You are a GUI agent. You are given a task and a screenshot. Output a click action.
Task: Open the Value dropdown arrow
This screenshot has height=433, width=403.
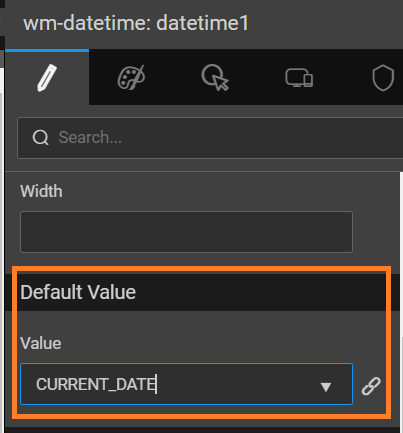[325, 387]
